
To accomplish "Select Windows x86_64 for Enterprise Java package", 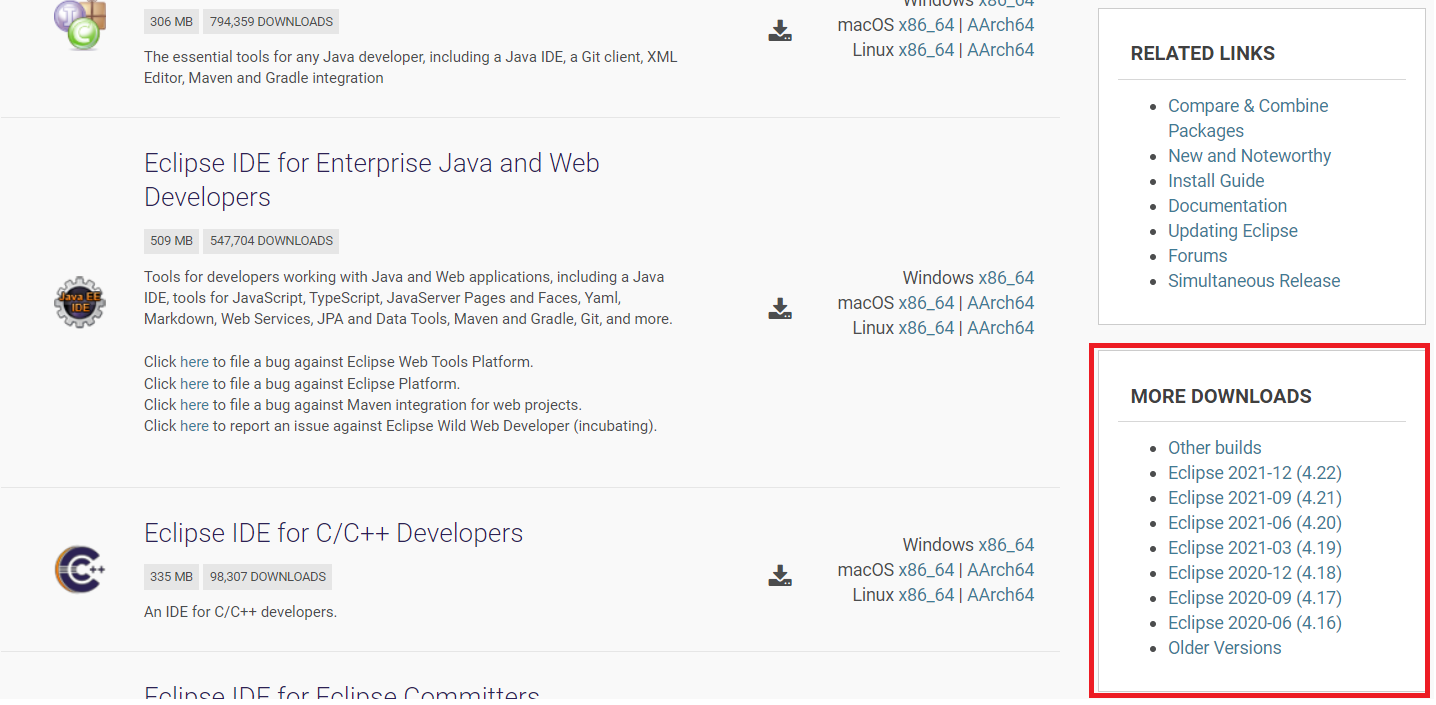I will (1006, 278).
